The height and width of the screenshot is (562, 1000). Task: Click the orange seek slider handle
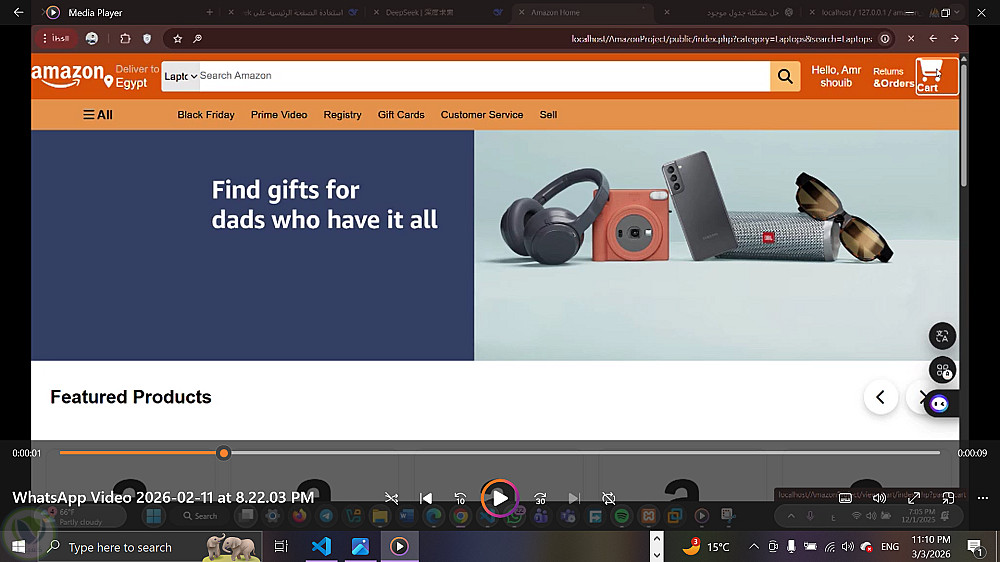pos(223,453)
